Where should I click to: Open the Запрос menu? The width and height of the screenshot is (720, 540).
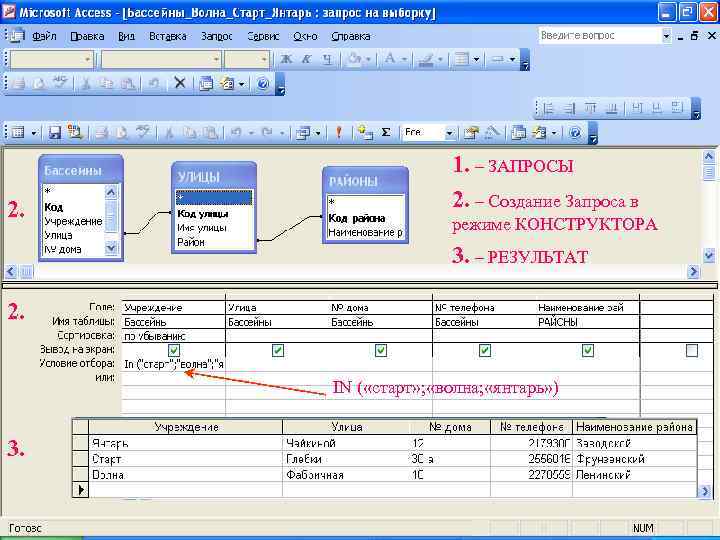(x=217, y=36)
